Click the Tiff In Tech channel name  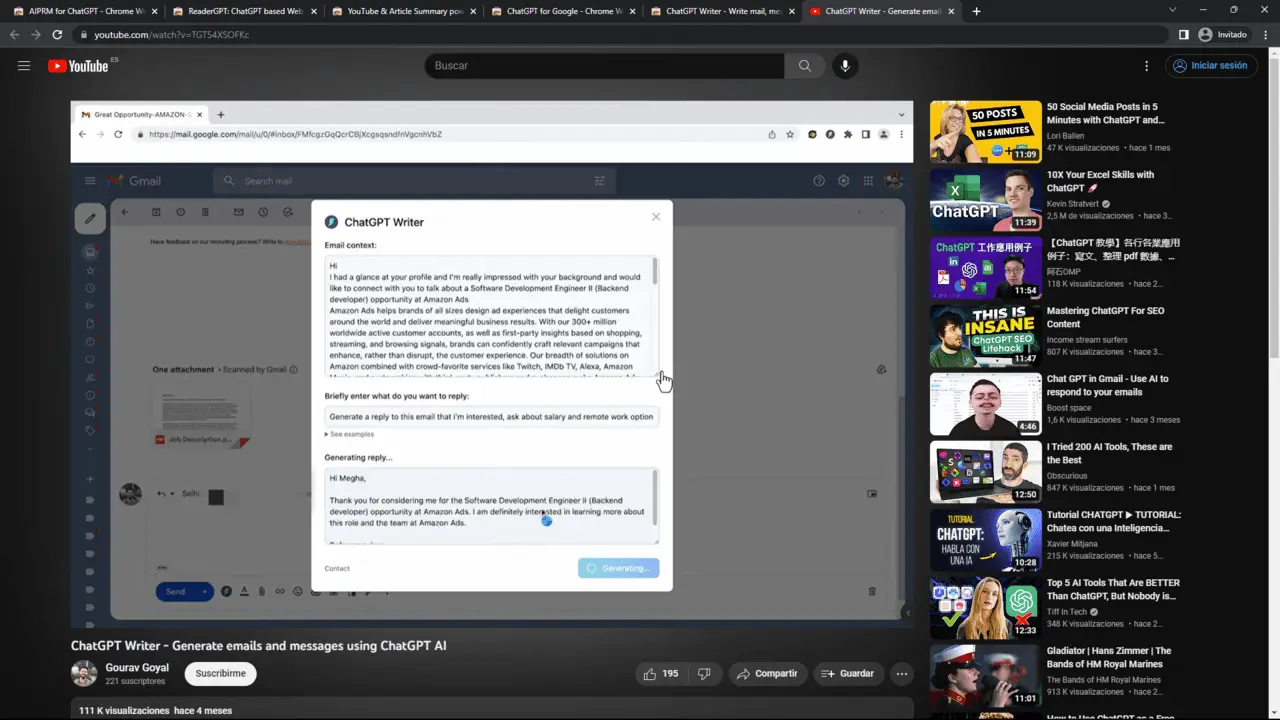tap(1068, 611)
